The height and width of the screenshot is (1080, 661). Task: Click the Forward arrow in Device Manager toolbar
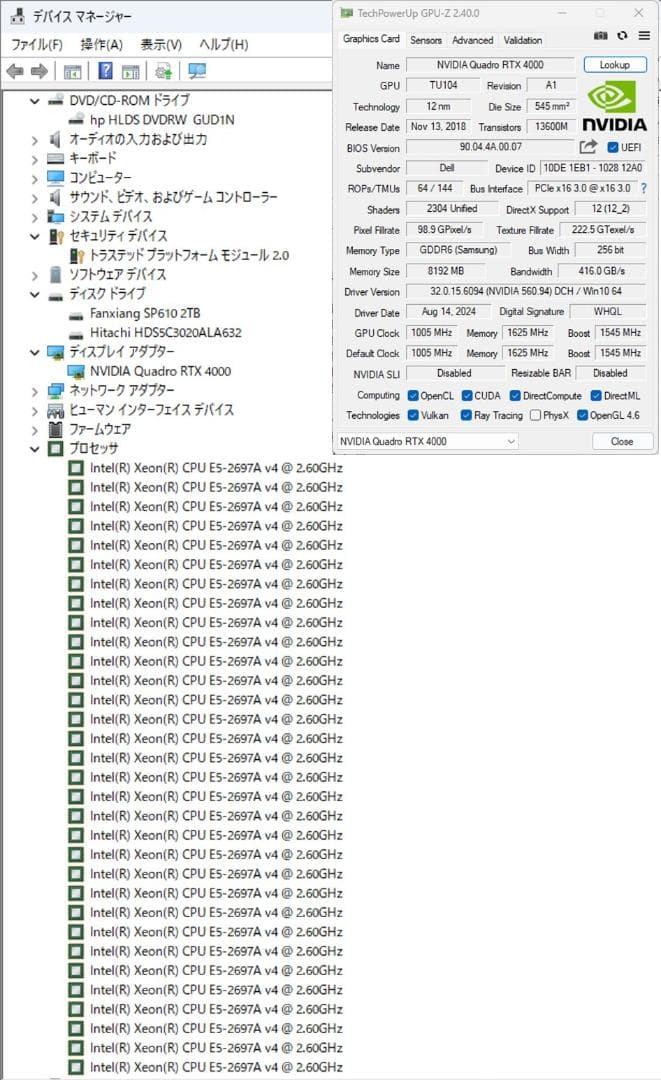pos(40,71)
